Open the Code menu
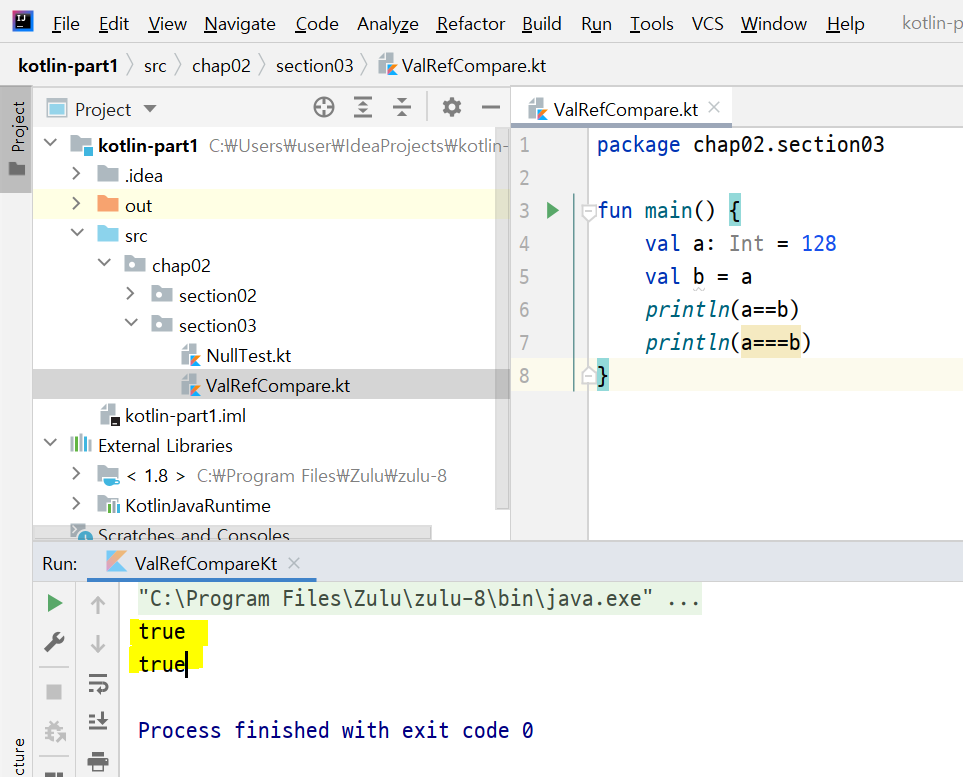 316,24
